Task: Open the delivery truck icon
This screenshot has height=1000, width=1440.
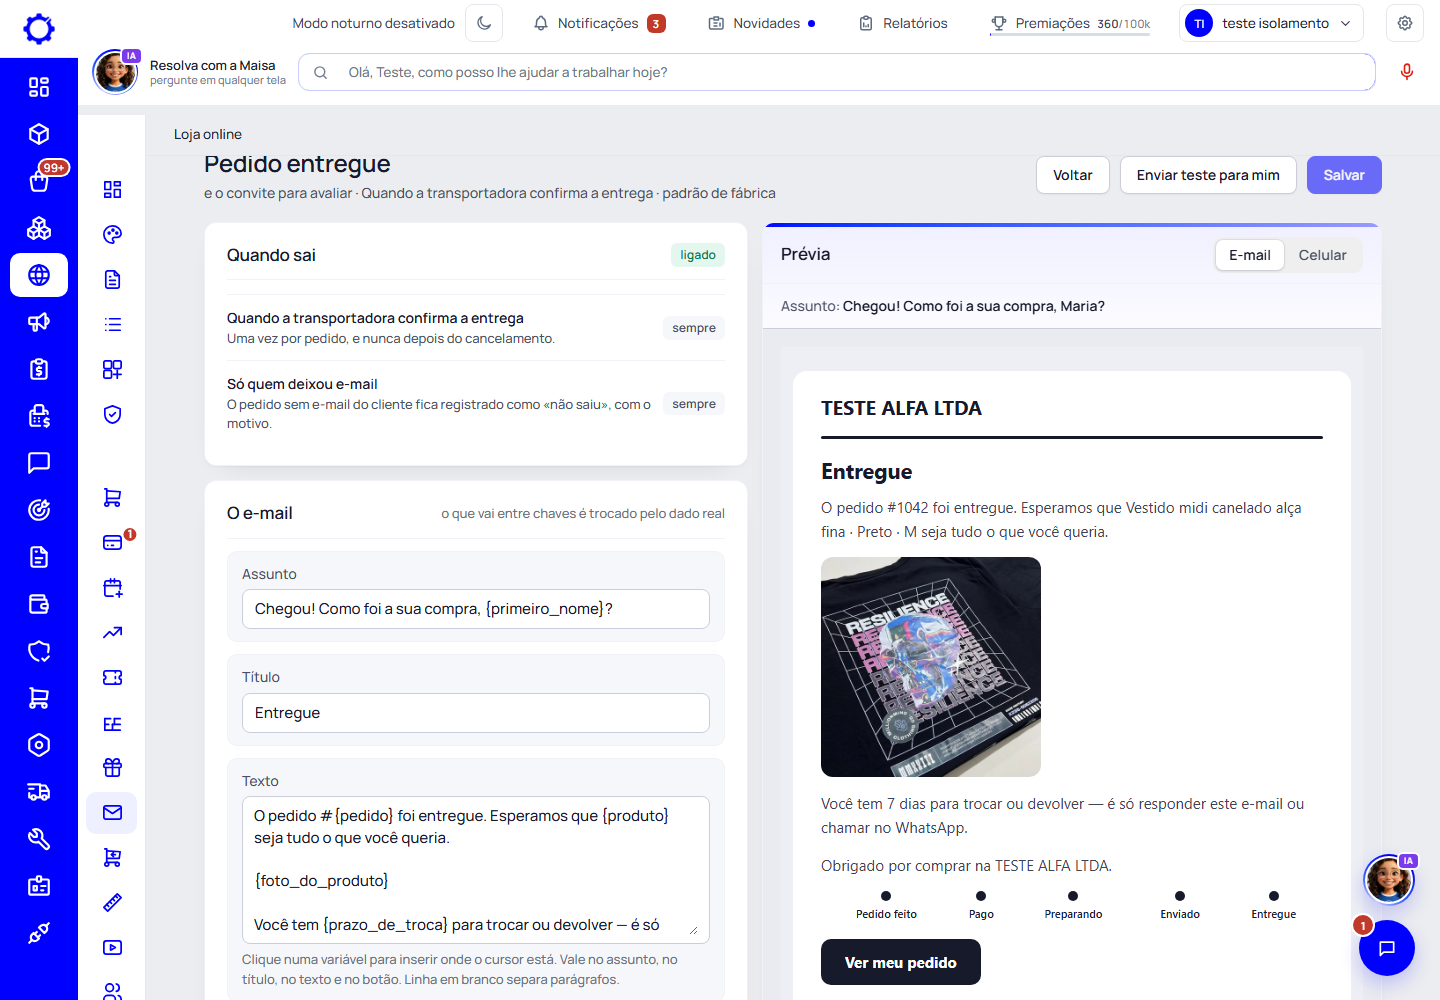Action: coord(39,792)
